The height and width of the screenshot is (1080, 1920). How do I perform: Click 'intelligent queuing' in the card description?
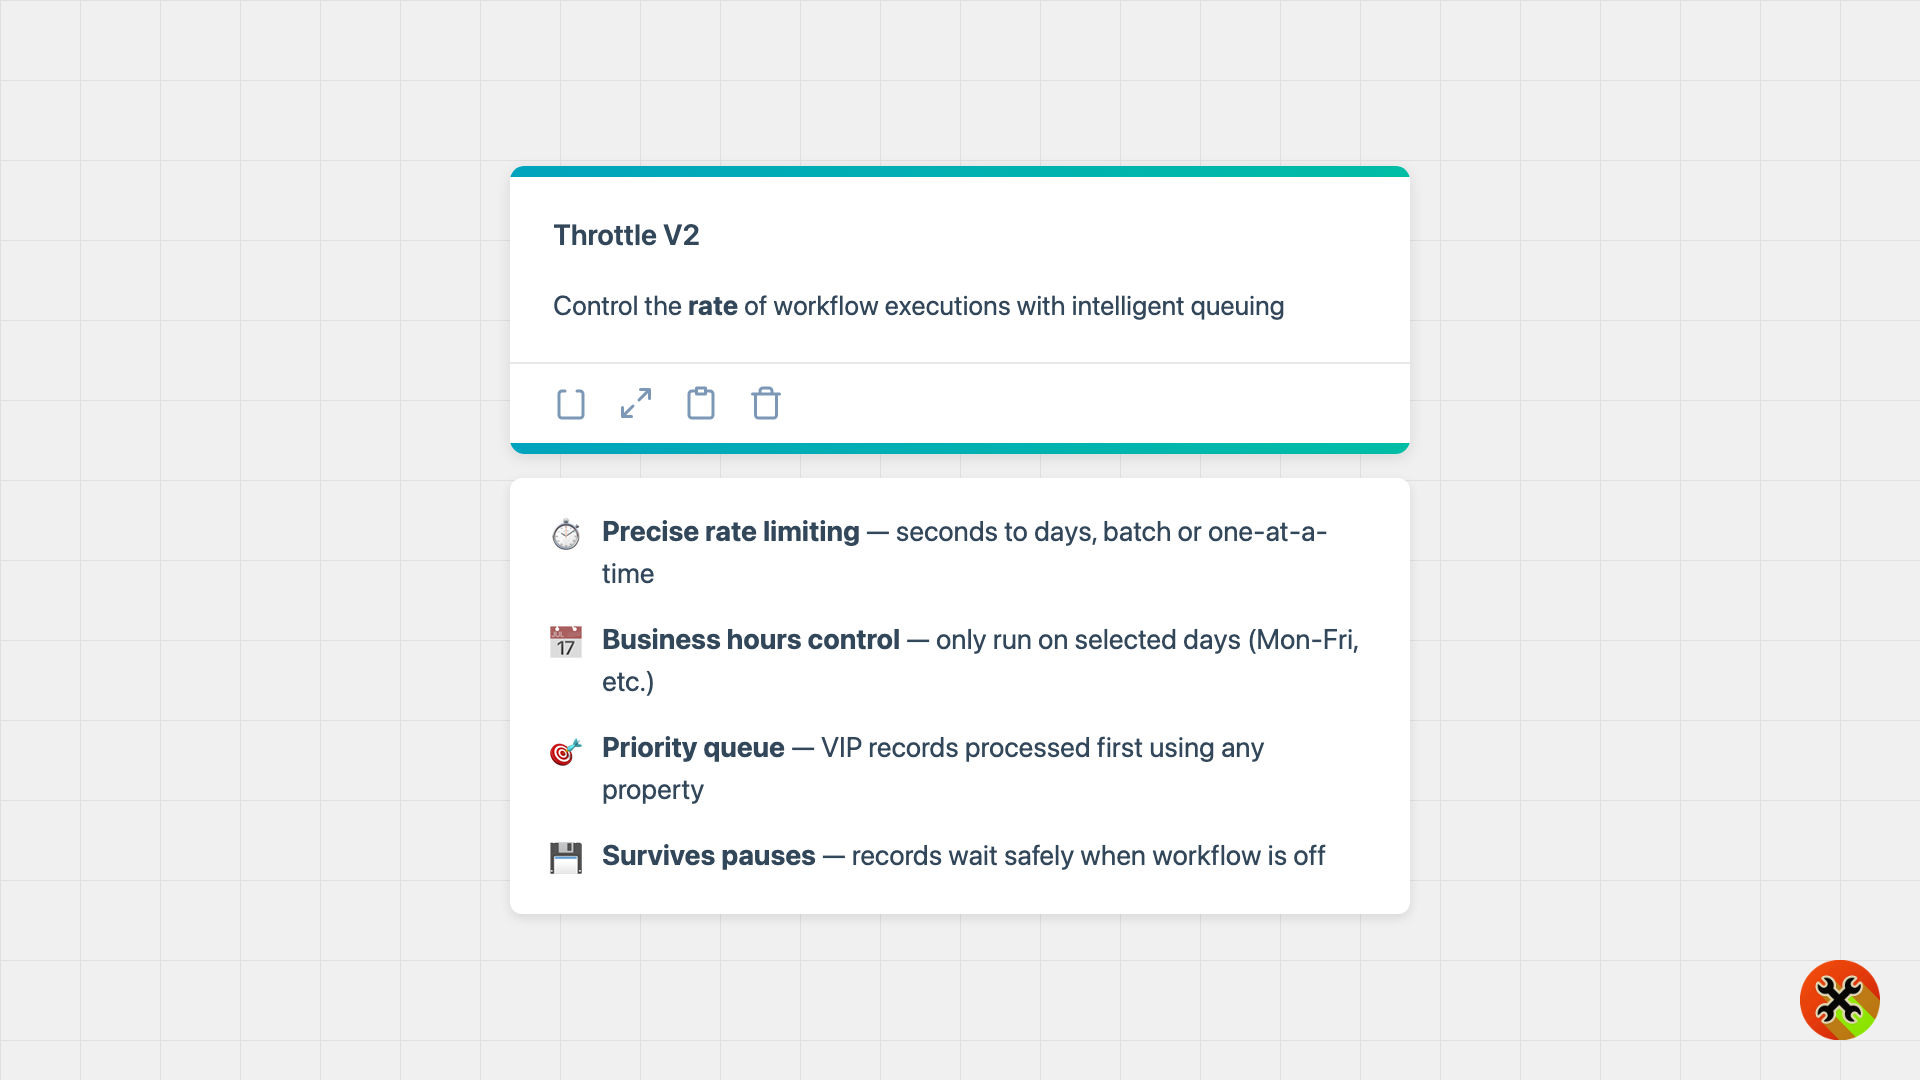point(1177,306)
